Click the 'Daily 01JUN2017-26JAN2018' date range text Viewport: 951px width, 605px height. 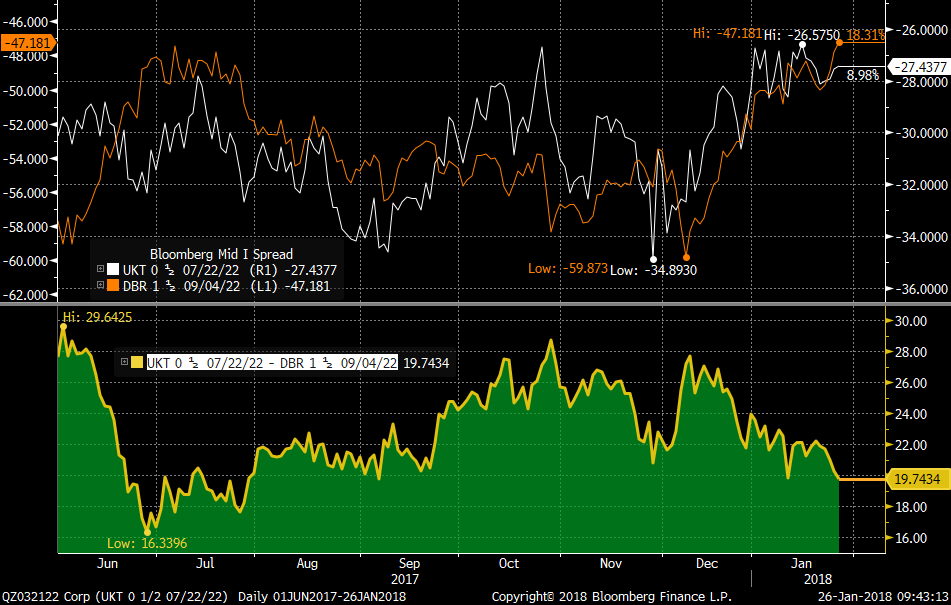322,597
